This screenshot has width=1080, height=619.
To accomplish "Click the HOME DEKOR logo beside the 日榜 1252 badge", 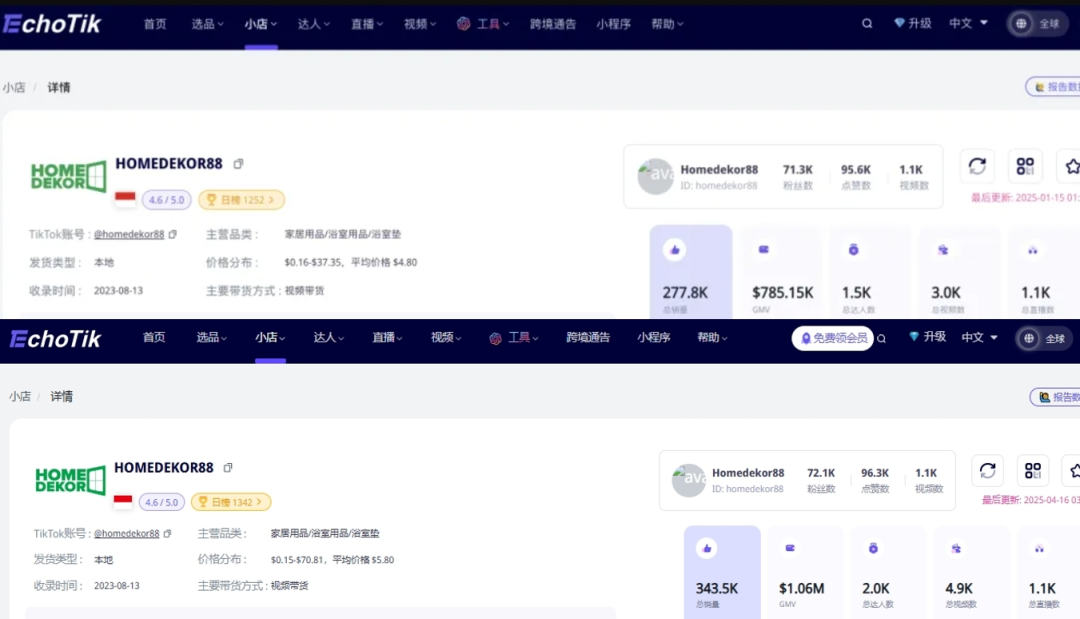I will click(x=68, y=177).
